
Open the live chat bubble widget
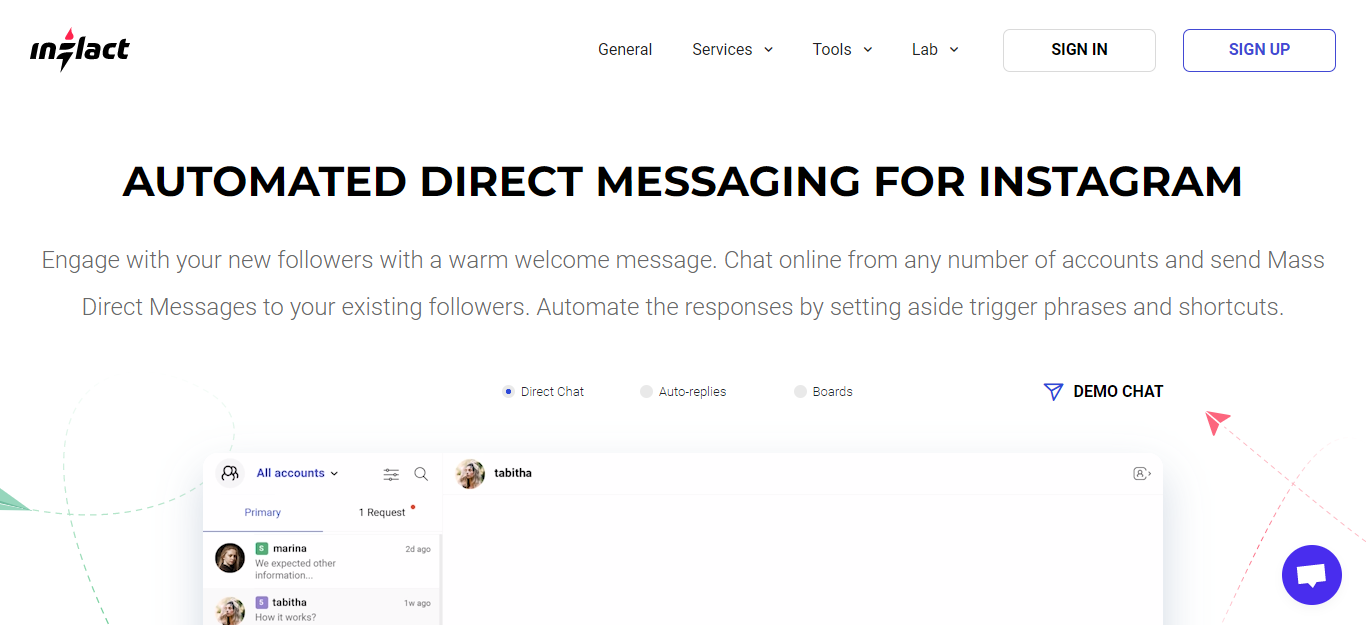tap(1311, 575)
